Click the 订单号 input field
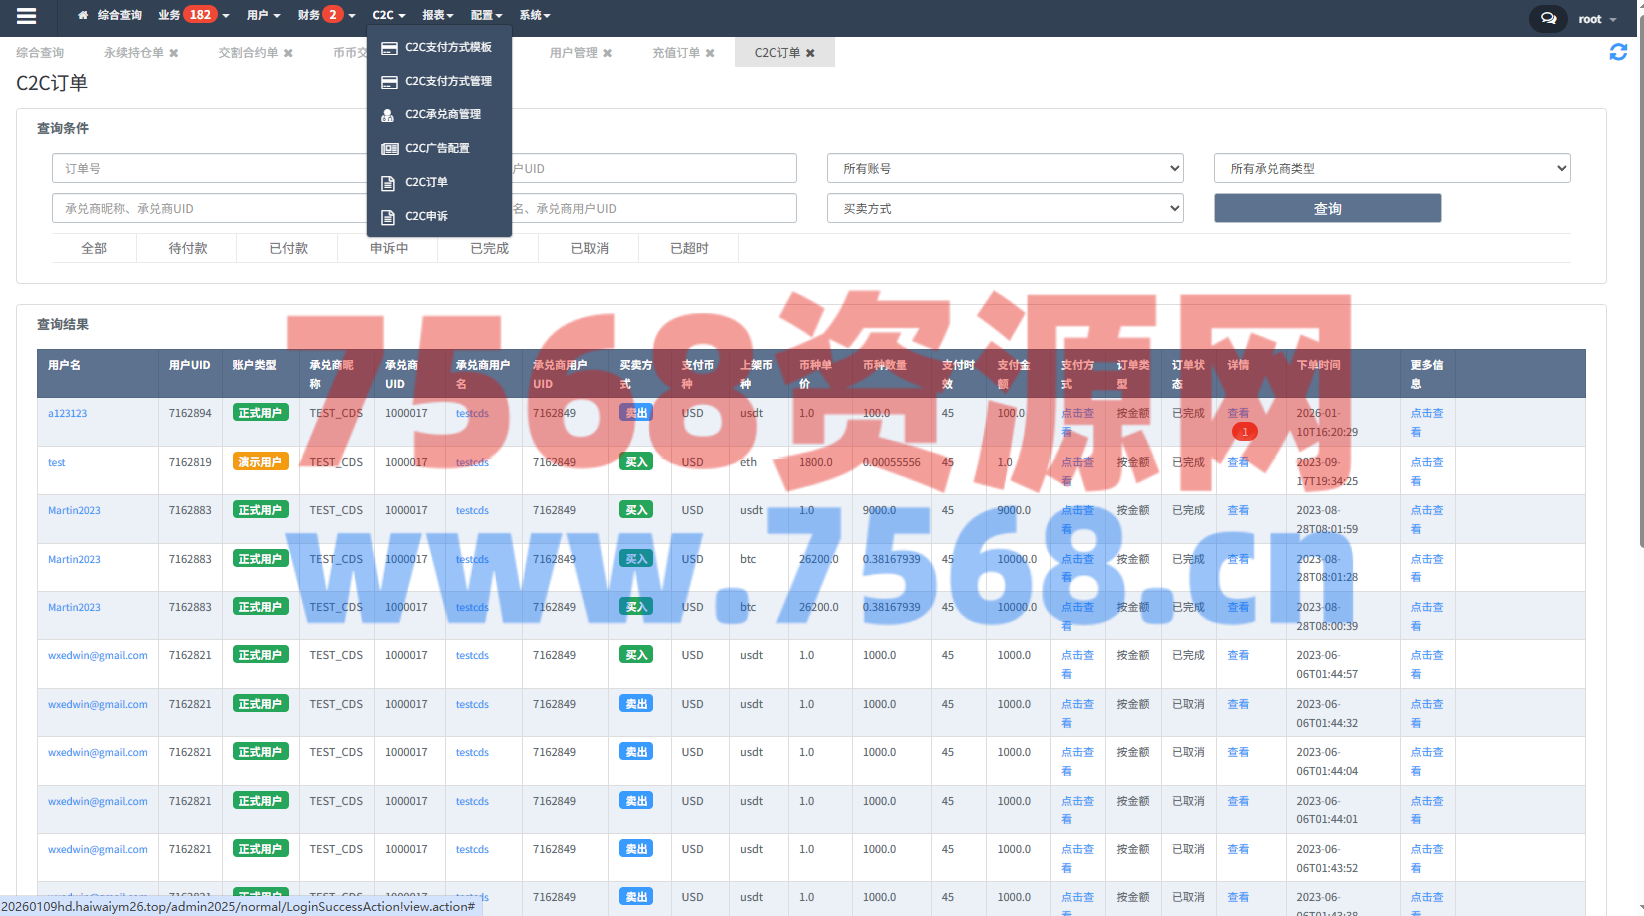Image resolution: width=1644 pixels, height=916 pixels. [x=210, y=168]
